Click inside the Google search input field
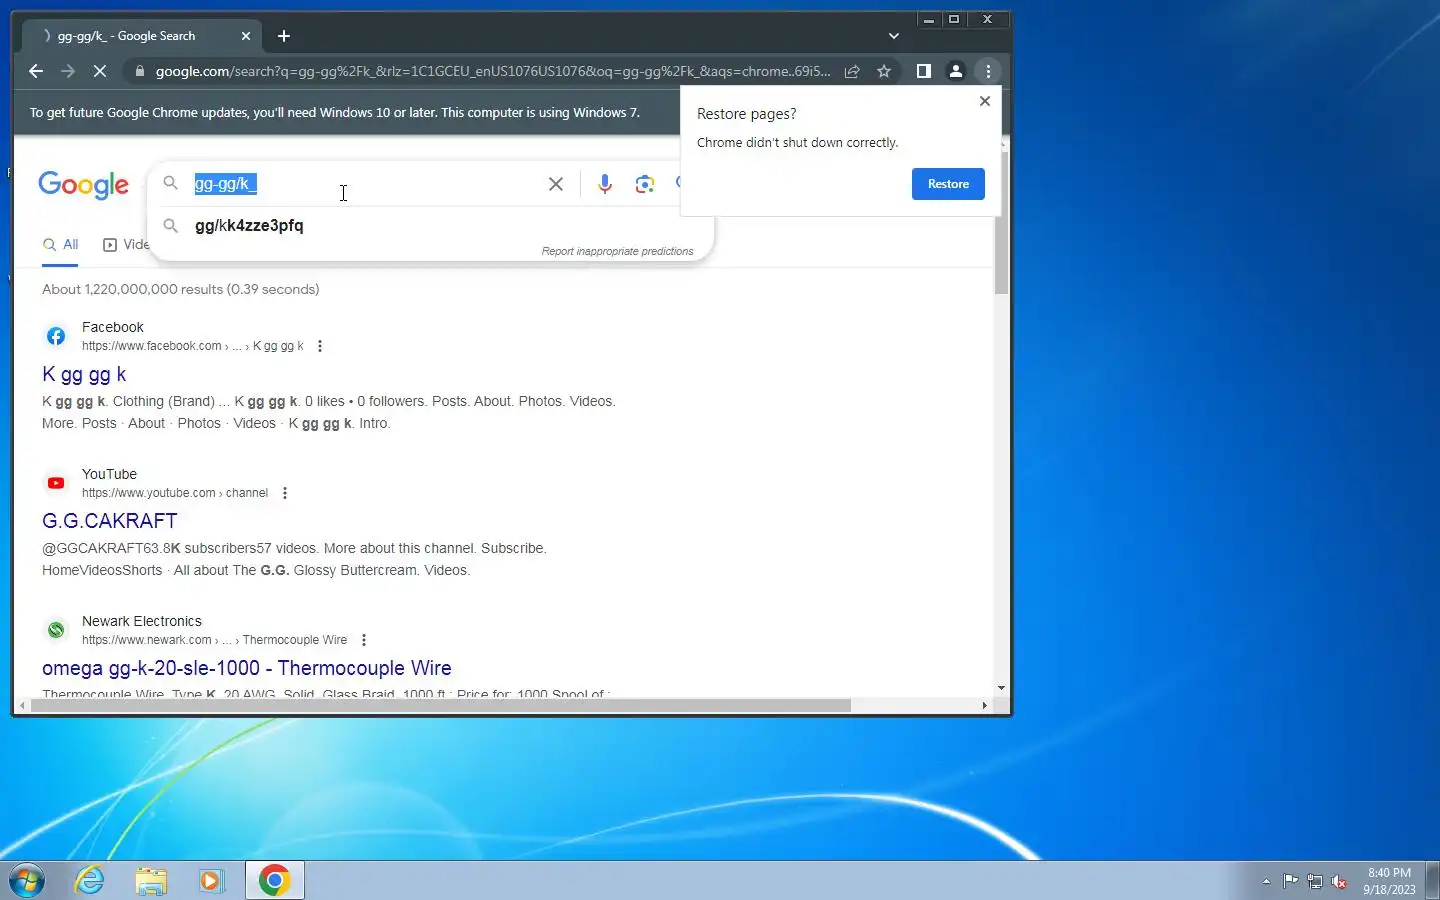The height and width of the screenshot is (900, 1440). tap(365, 184)
